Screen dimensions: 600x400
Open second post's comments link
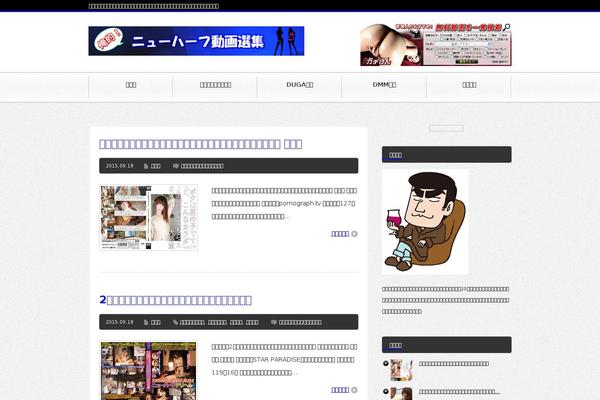300,322
